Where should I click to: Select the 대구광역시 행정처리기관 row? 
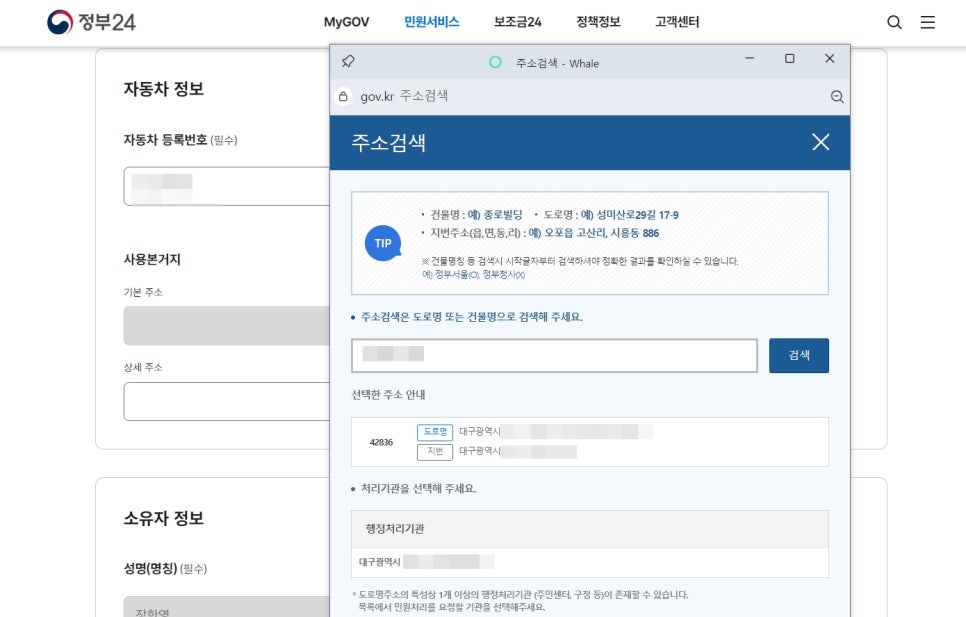[x=590, y=562]
